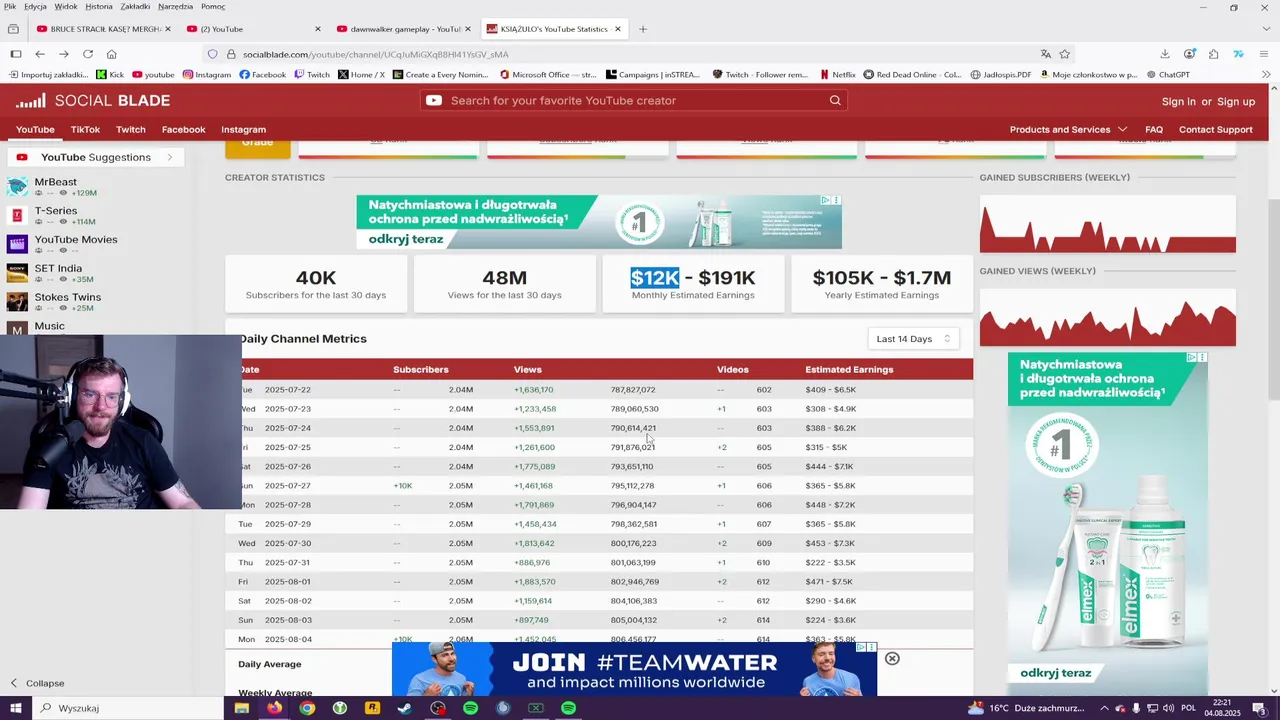The image size is (1280, 720).
Task: Click the YouTube icon inside the search field
Action: (x=434, y=100)
